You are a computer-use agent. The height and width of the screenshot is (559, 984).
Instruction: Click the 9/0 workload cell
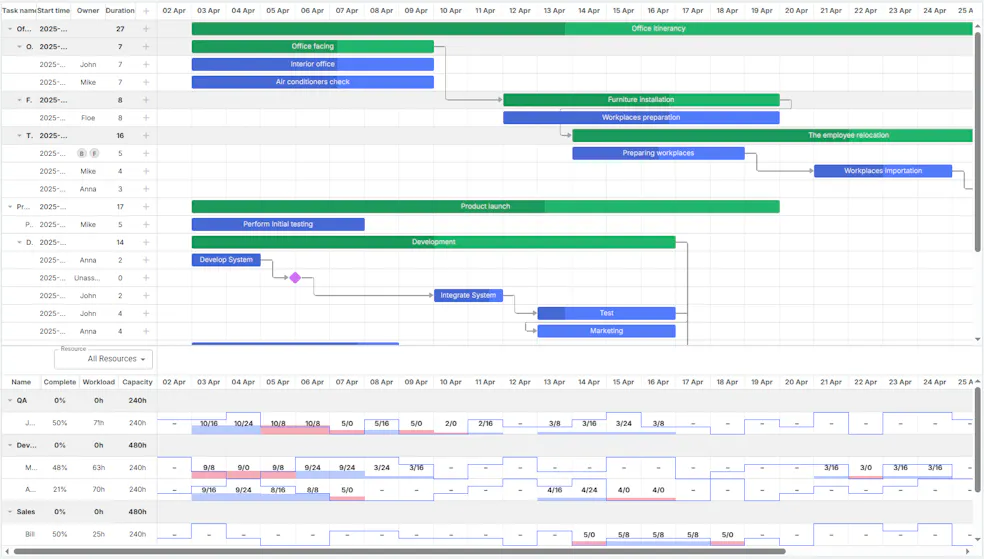coord(243,467)
